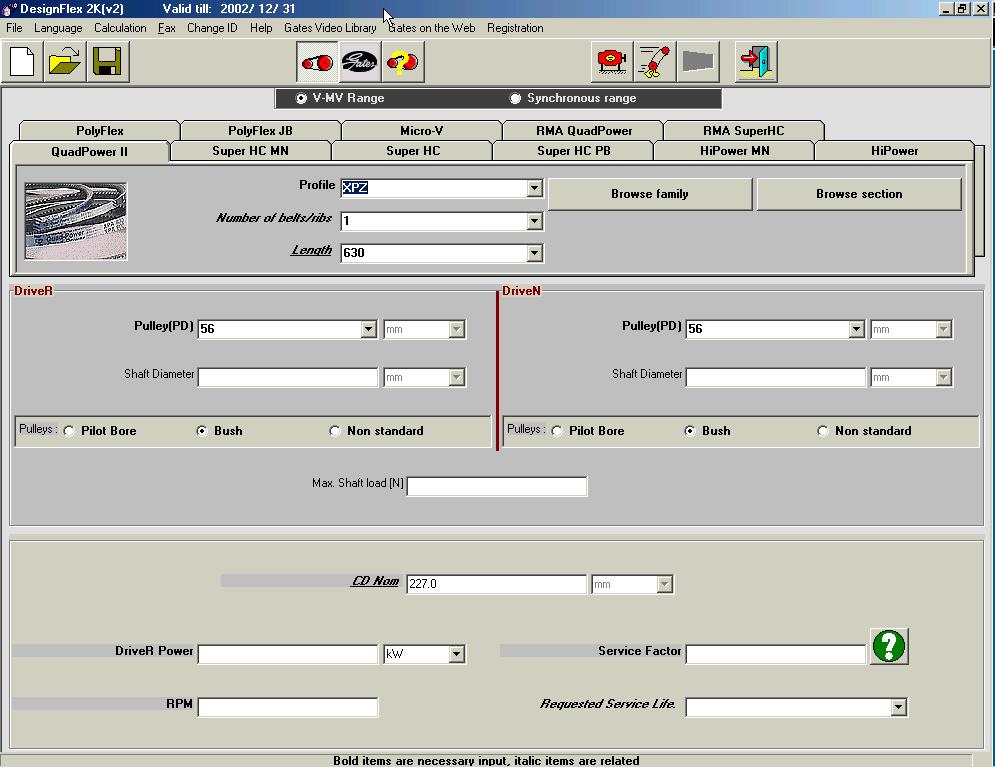Click the Max. Shaft load field
995x768 pixels.
pos(497,486)
